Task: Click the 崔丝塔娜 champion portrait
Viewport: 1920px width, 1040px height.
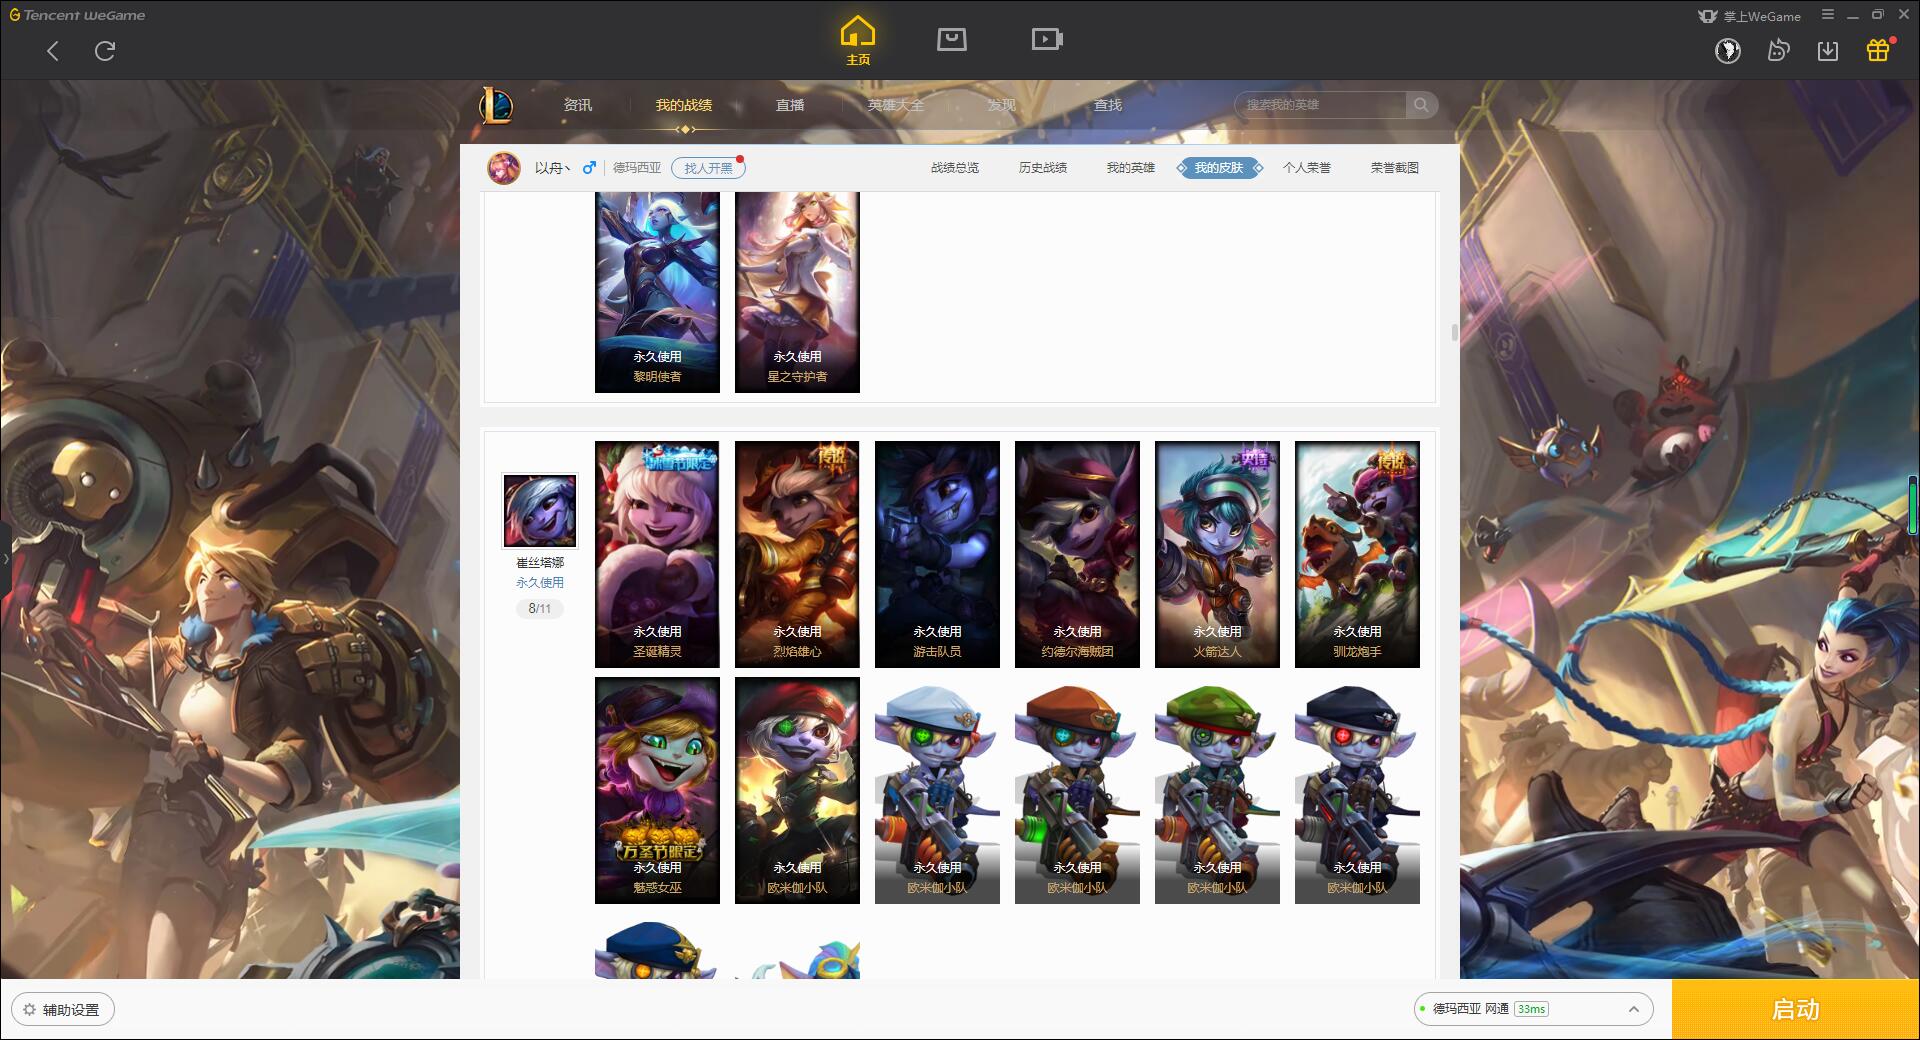Action: 540,511
